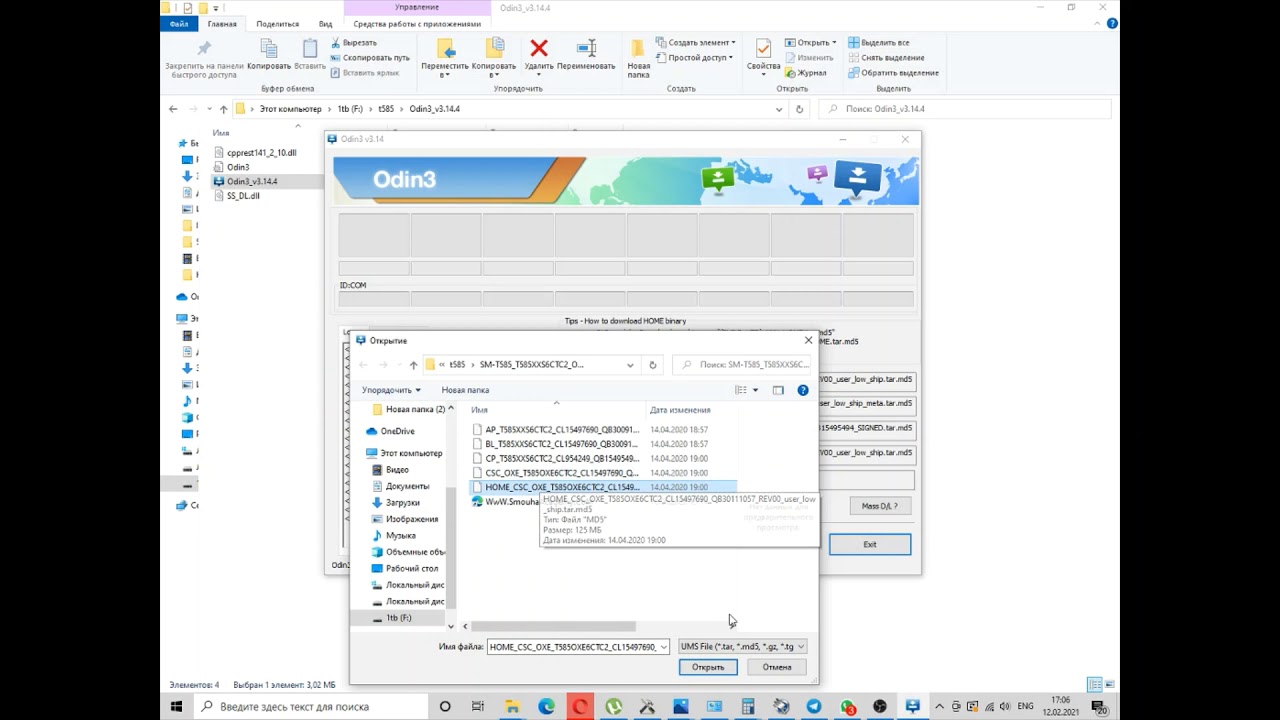Select 1tb (F:) drive in dialog navigation

[398, 618]
